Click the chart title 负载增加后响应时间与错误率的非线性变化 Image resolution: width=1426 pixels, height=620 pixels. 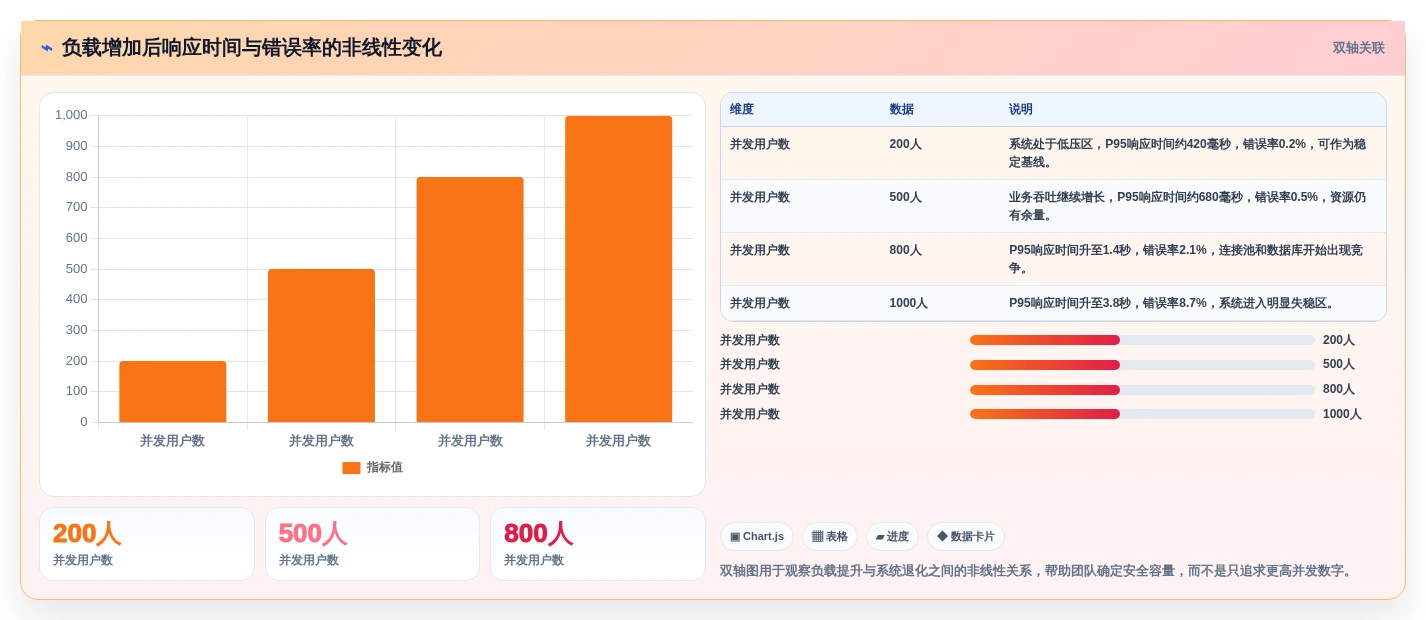(251, 48)
